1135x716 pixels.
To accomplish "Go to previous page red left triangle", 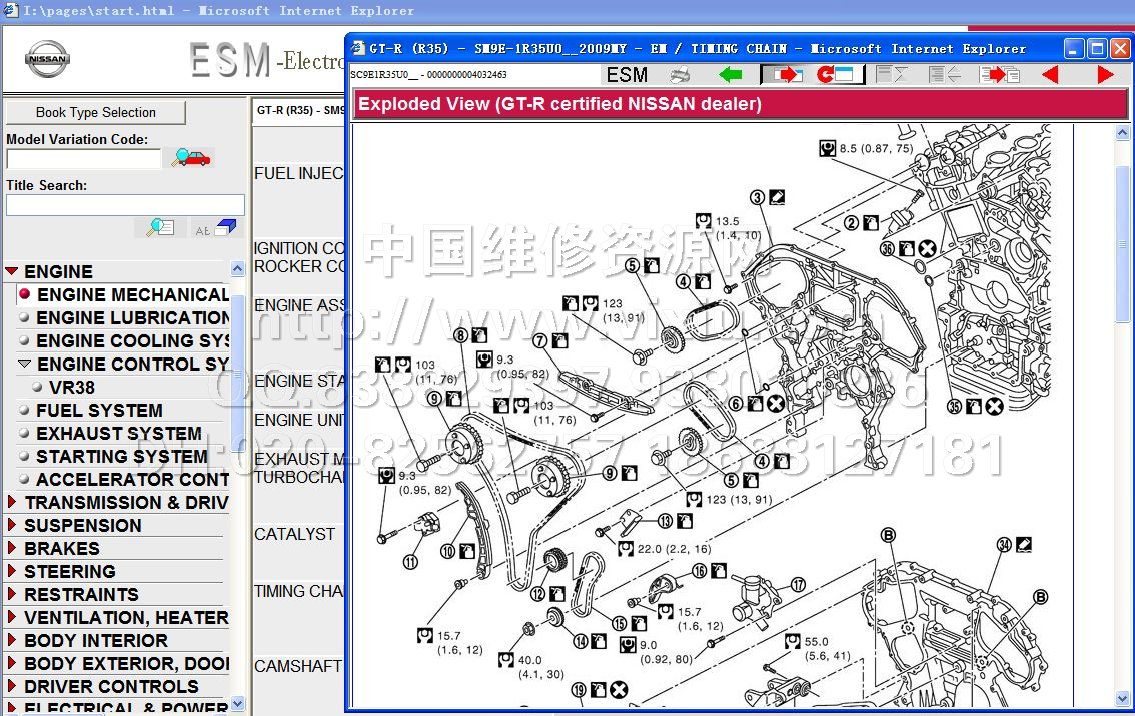I will click(1050, 75).
